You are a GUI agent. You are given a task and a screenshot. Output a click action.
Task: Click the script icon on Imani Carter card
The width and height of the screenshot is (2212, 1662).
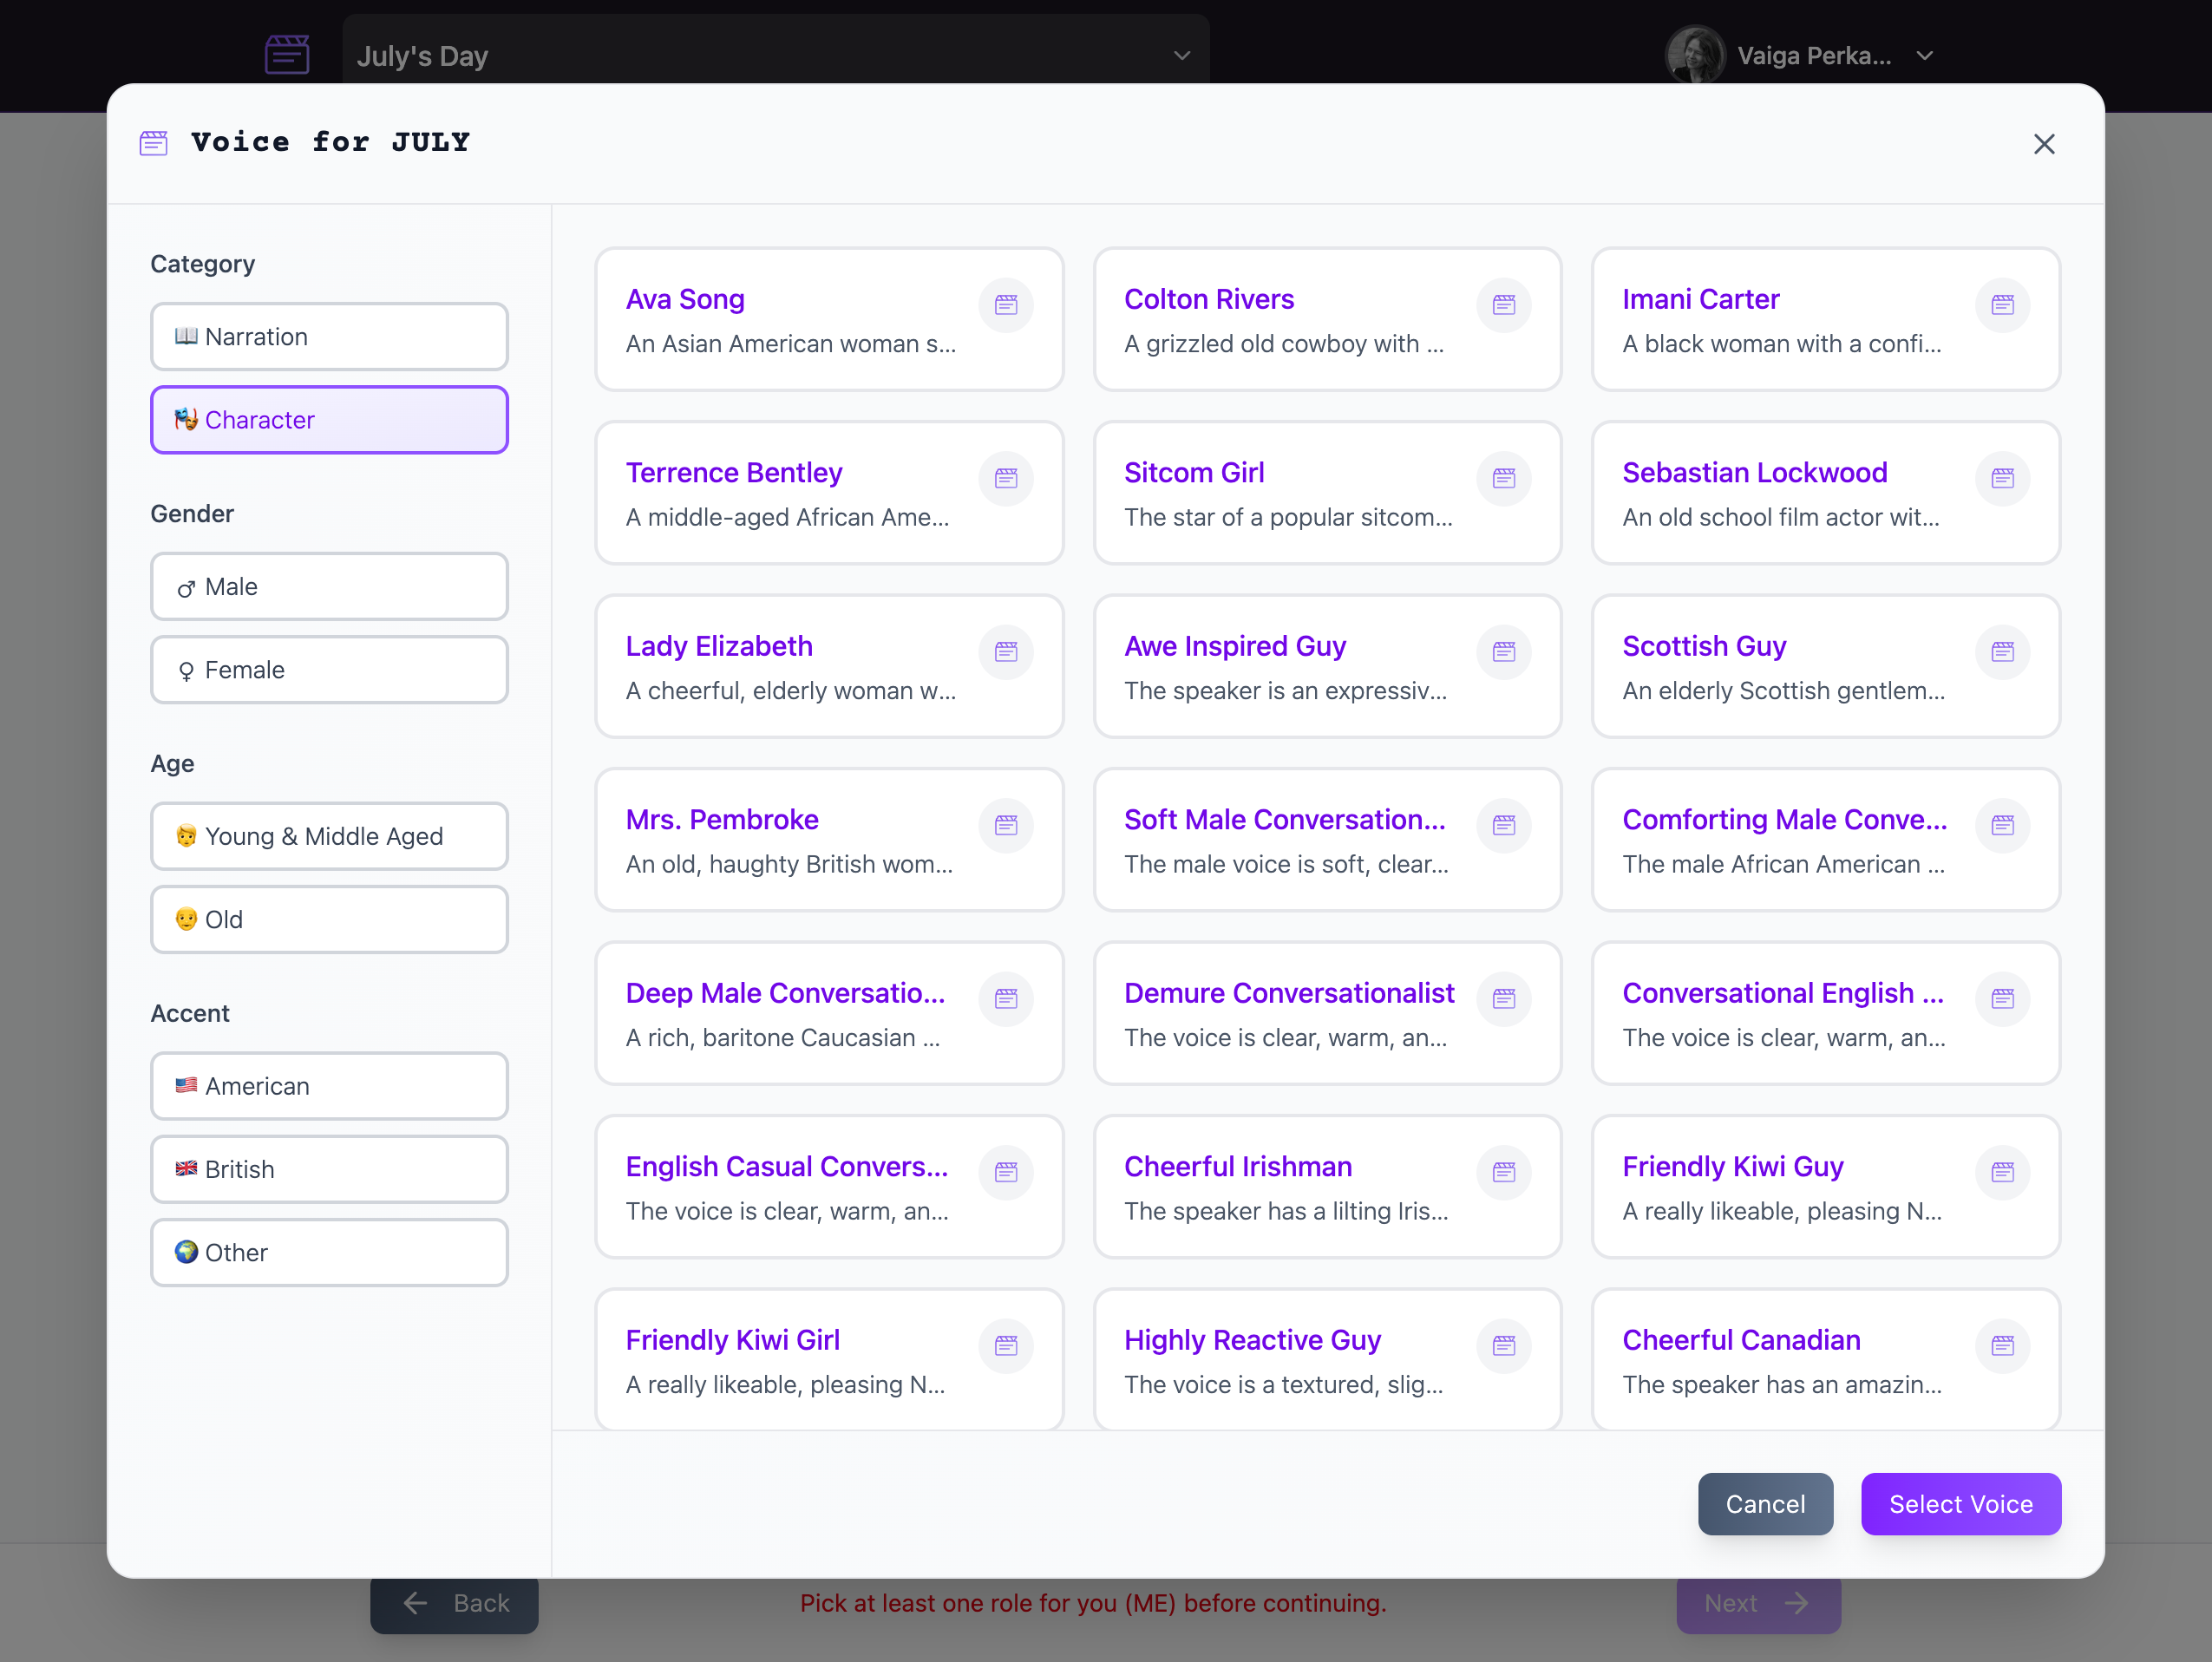click(x=2002, y=305)
